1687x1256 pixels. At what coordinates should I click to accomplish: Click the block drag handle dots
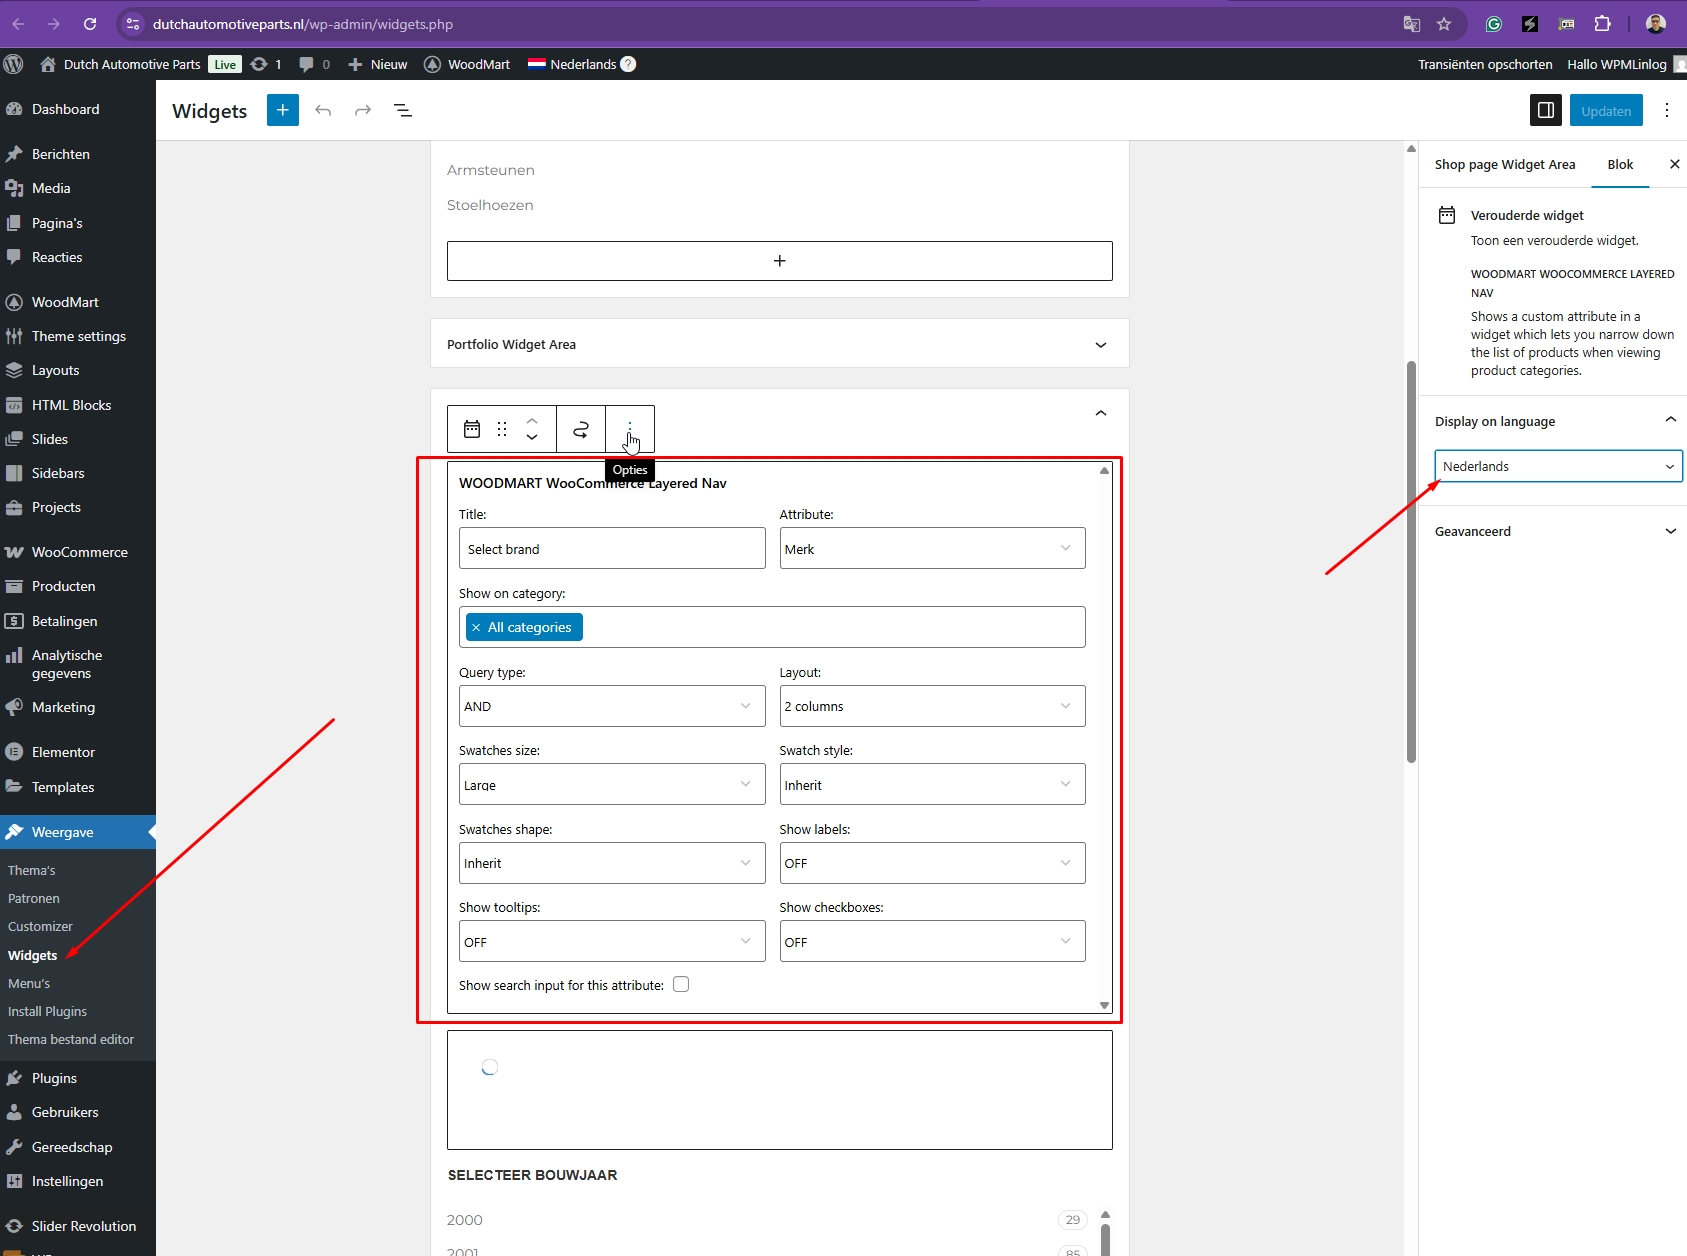pos(502,429)
